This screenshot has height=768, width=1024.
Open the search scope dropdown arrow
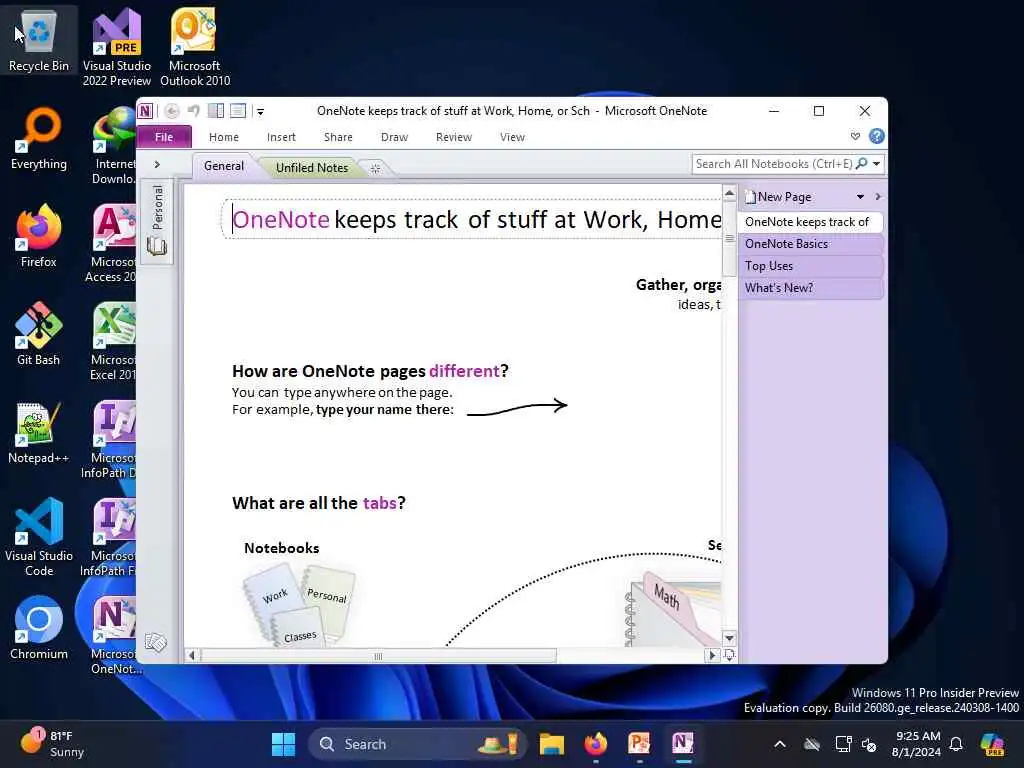pyautogui.click(x=877, y=164)
